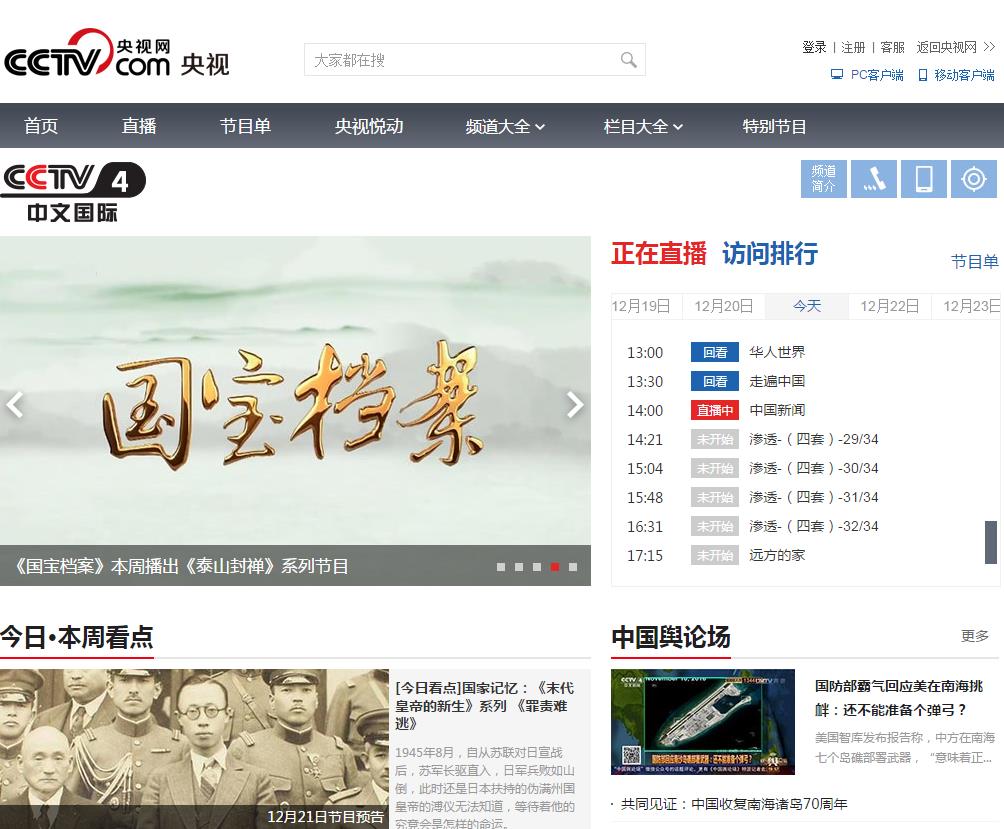Open [今日看点]国家记忆 article title

point(484,705)
